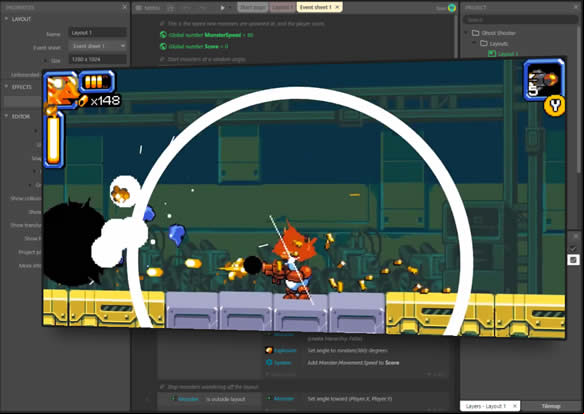Click the Project panel search box

(520, 19)
